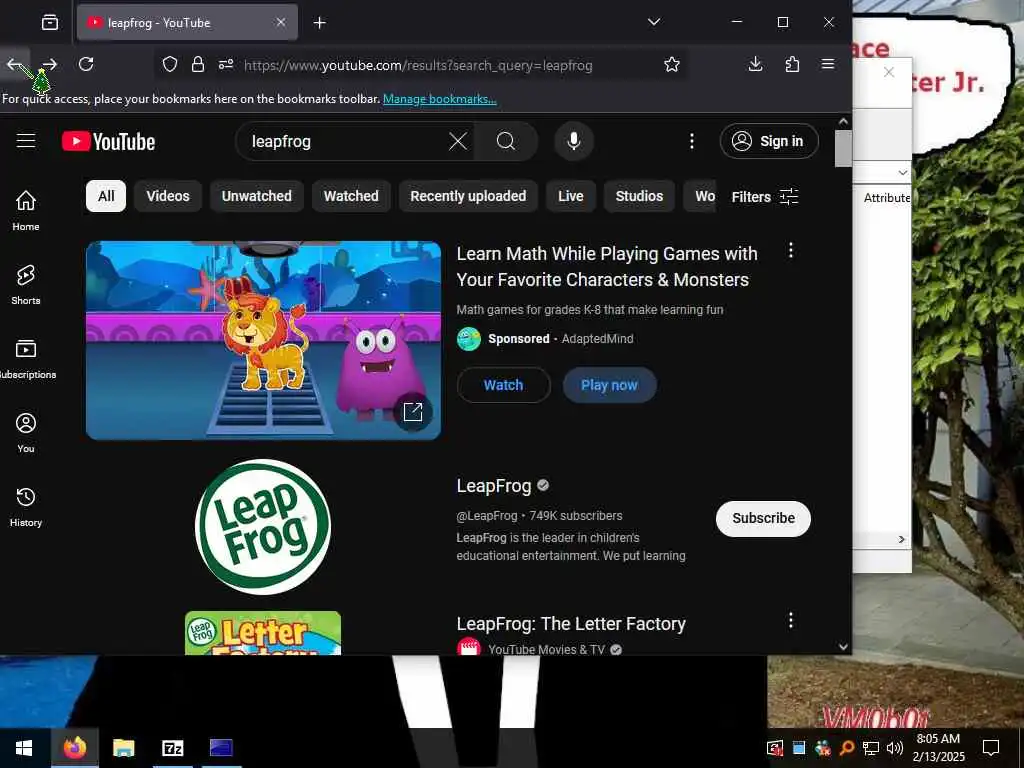
Task: Click Play now on AdaptedMind ad
Action: pos(609,385)
